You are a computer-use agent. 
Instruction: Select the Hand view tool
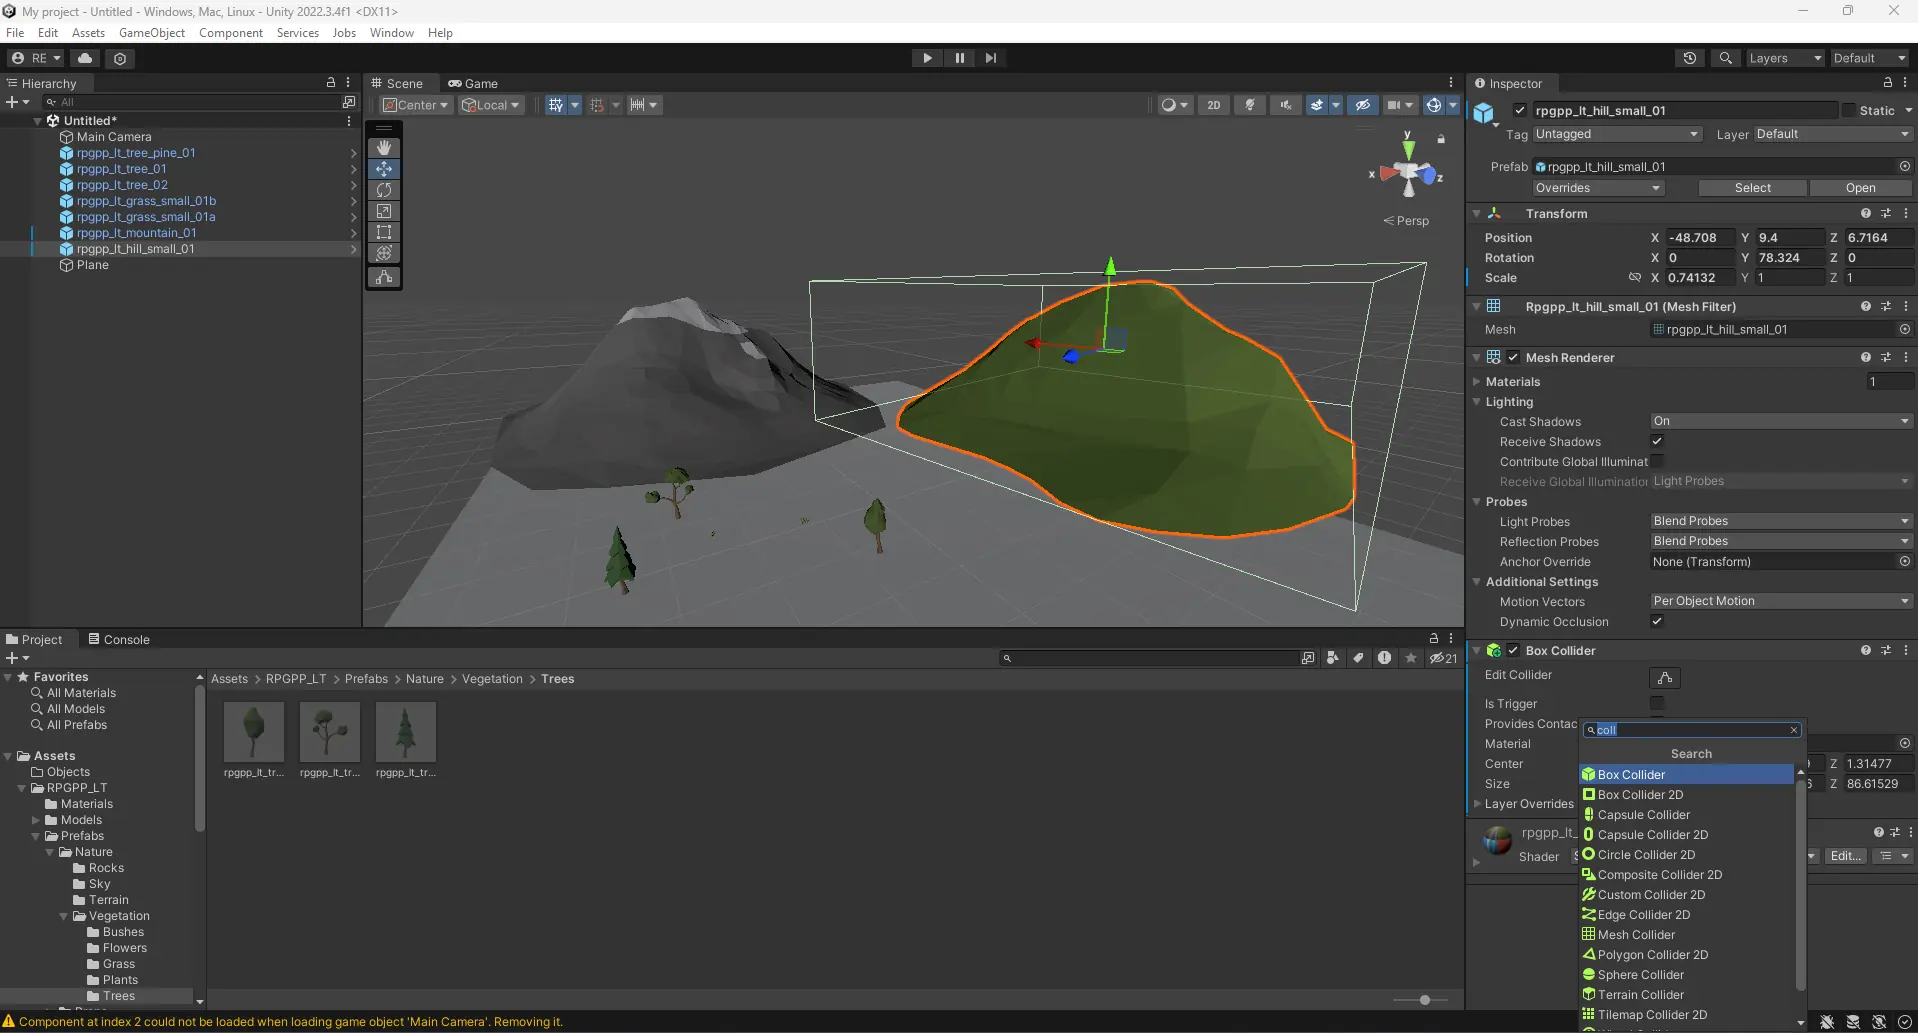tap(384, 148)
